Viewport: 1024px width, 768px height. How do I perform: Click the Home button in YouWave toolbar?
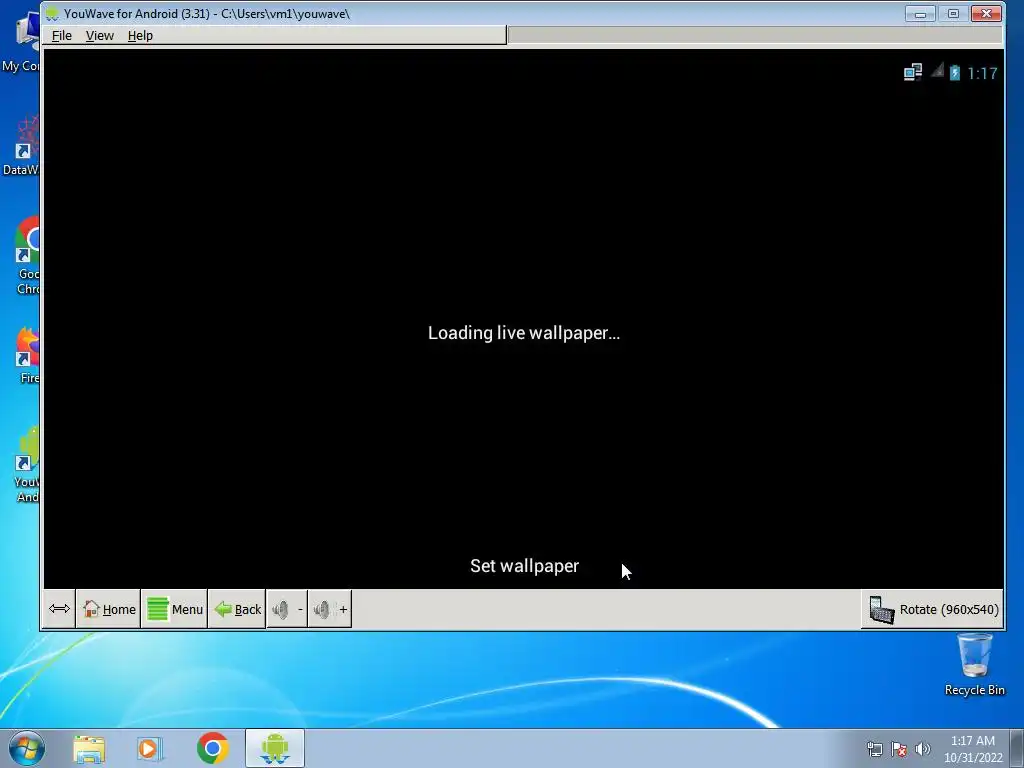[108, 609]
